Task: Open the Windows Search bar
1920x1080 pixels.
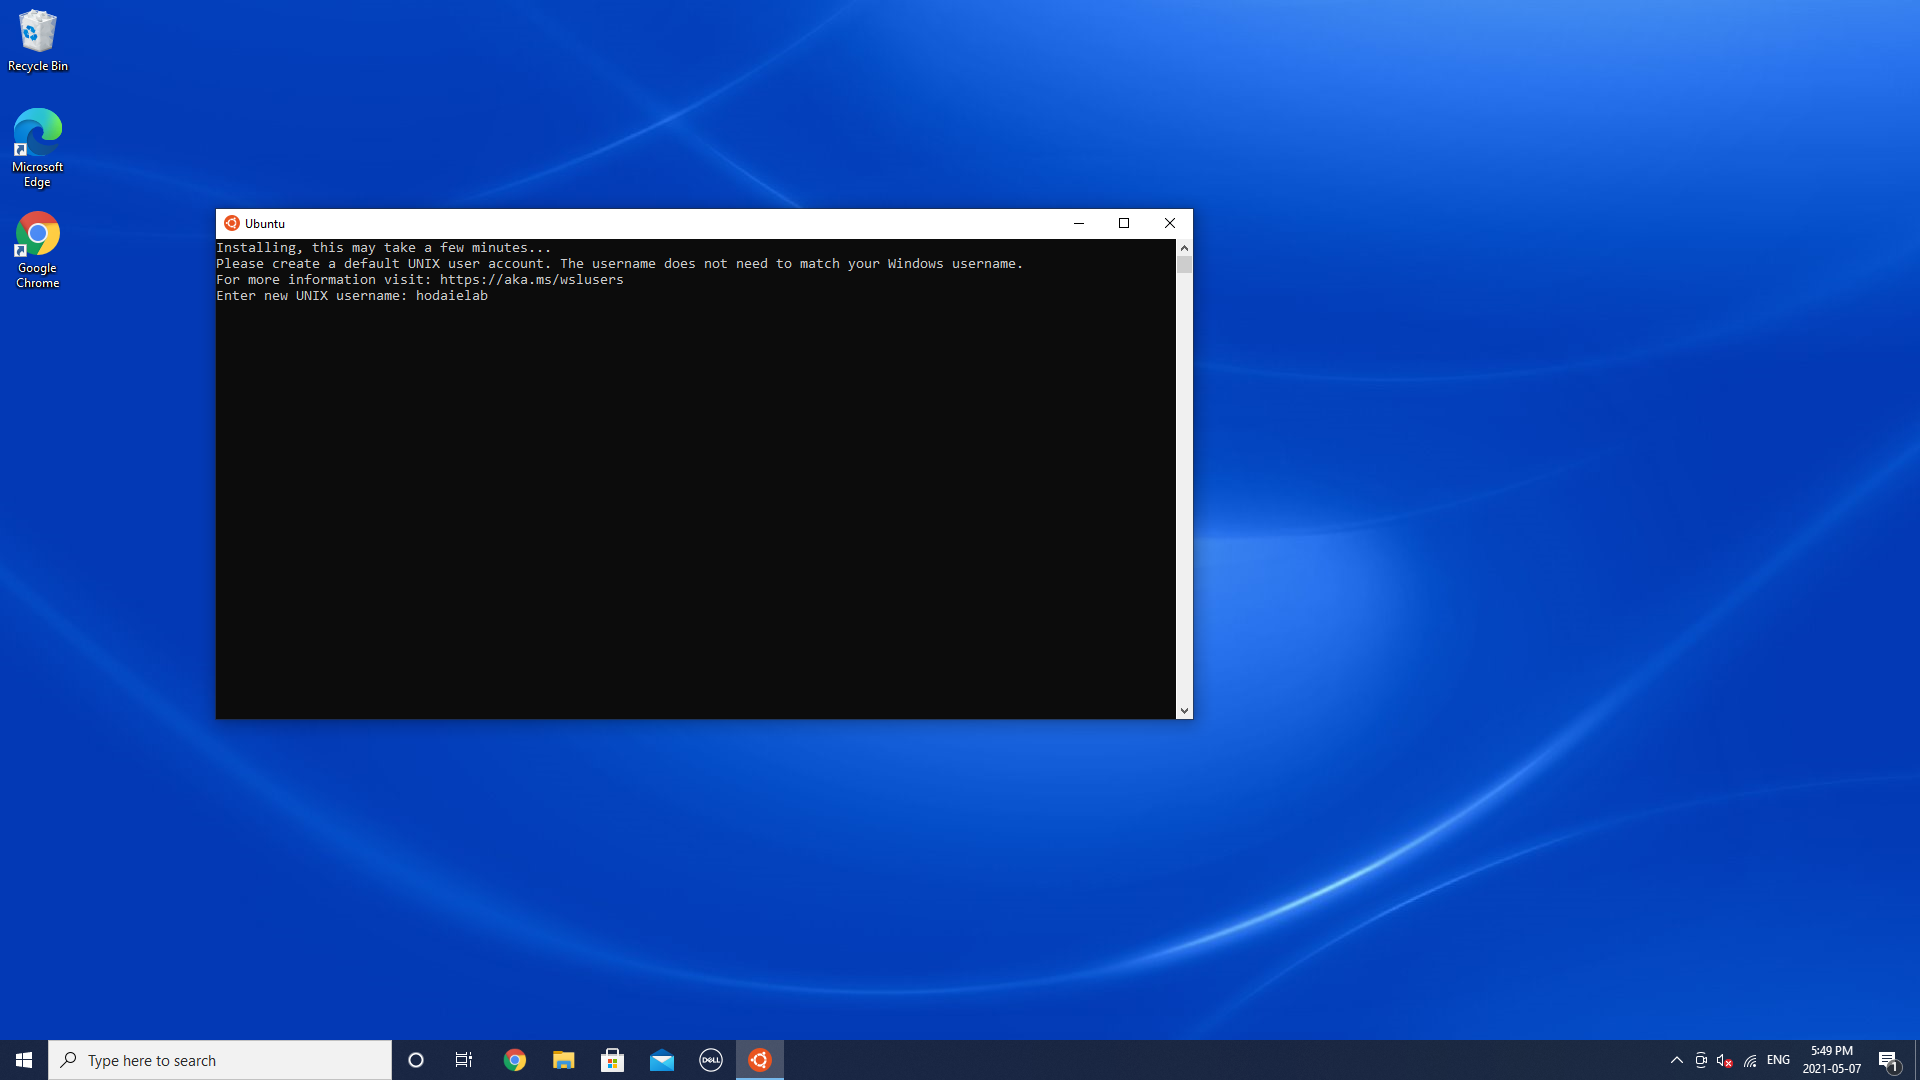Action: (x=222, y=1060)
